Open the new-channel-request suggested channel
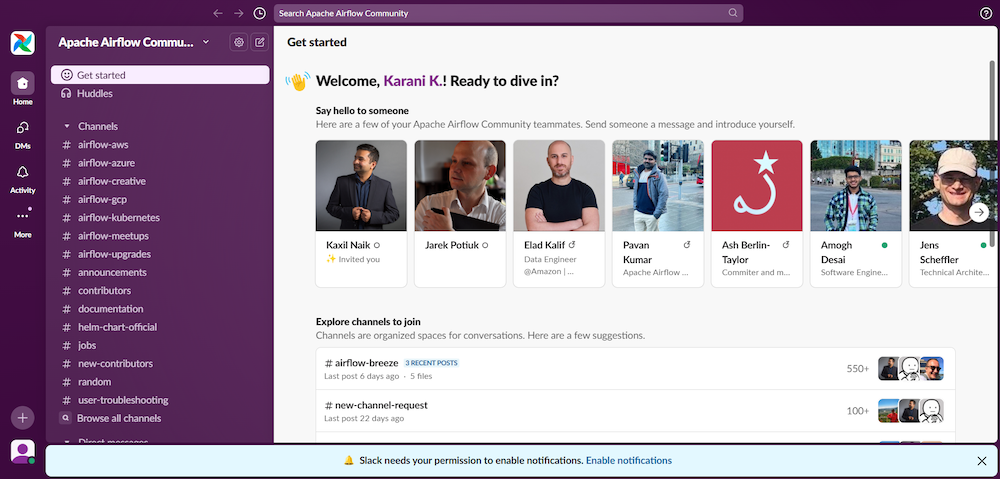This screenshot has width=1000, height=479. click(x=635, y=411)
